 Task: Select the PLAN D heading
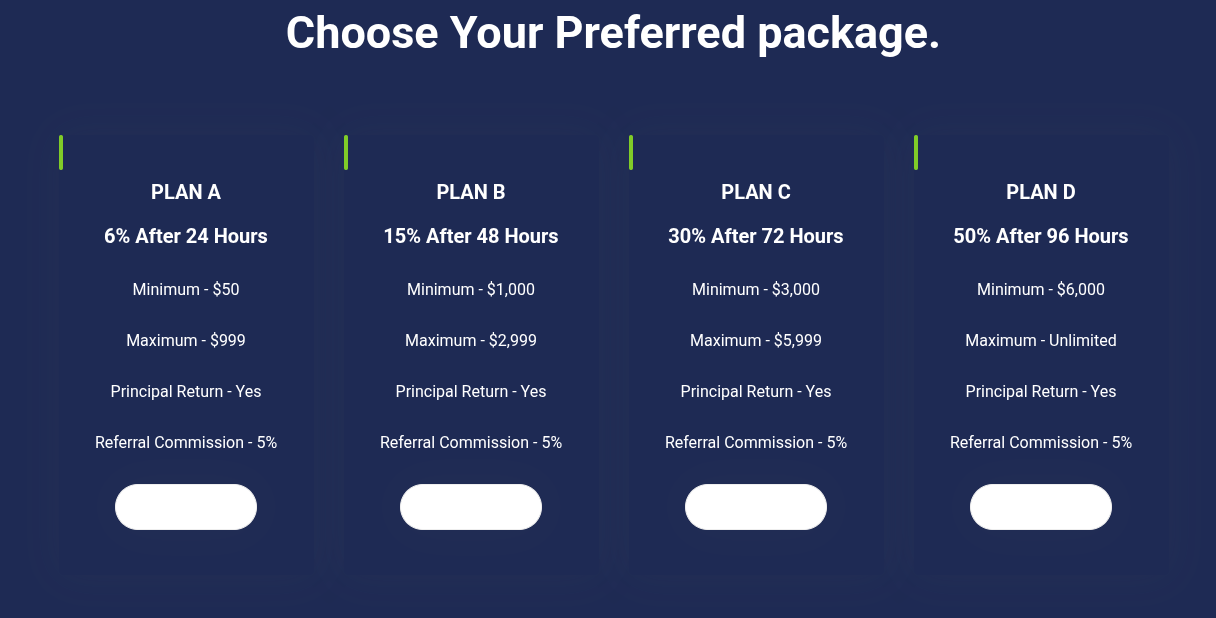pos(1041,192)
